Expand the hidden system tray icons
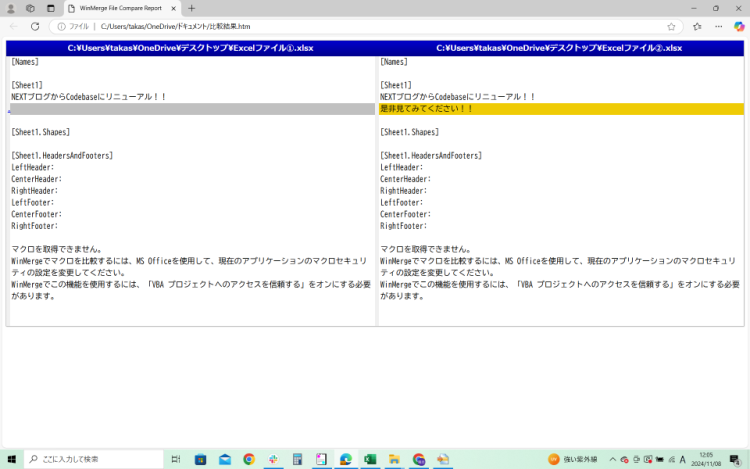Viewport: 750px width, 469px height. 612,459
